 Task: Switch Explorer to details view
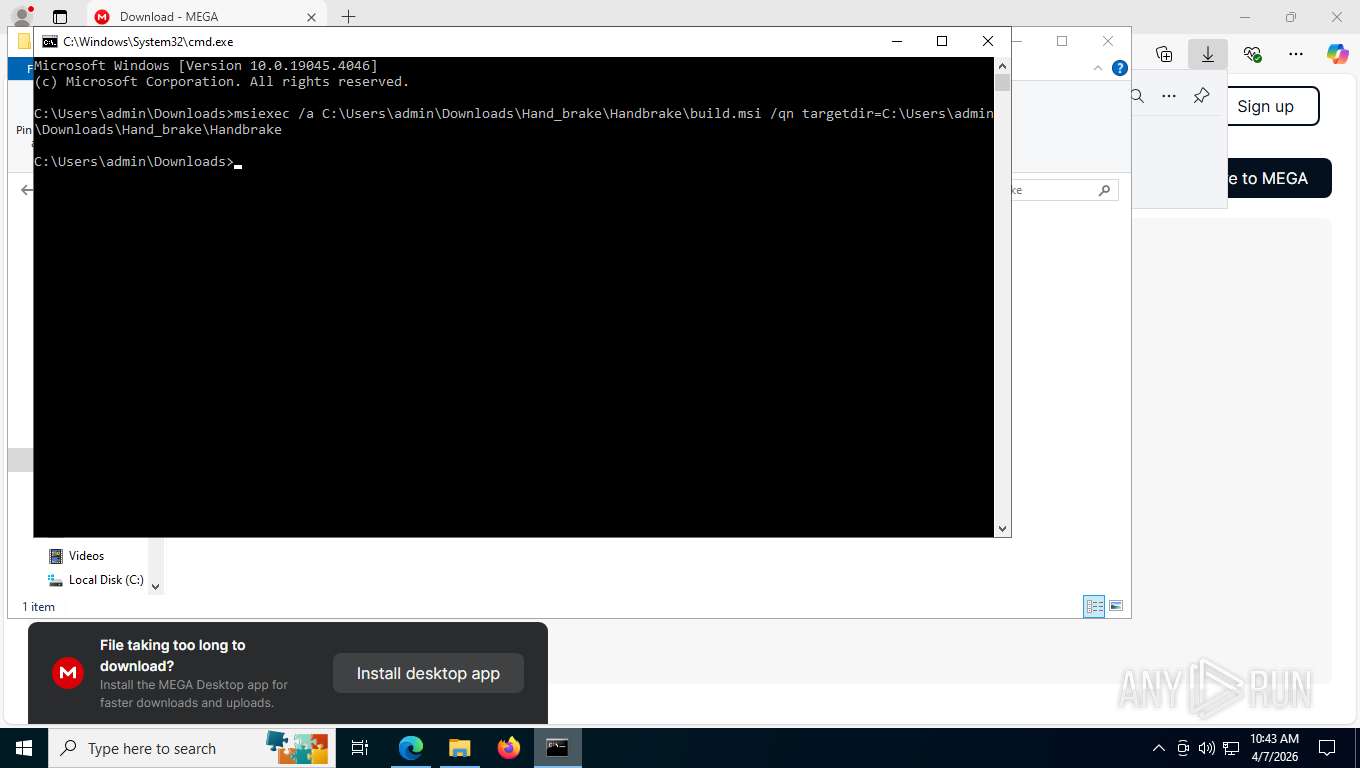tap(1094, 606)
